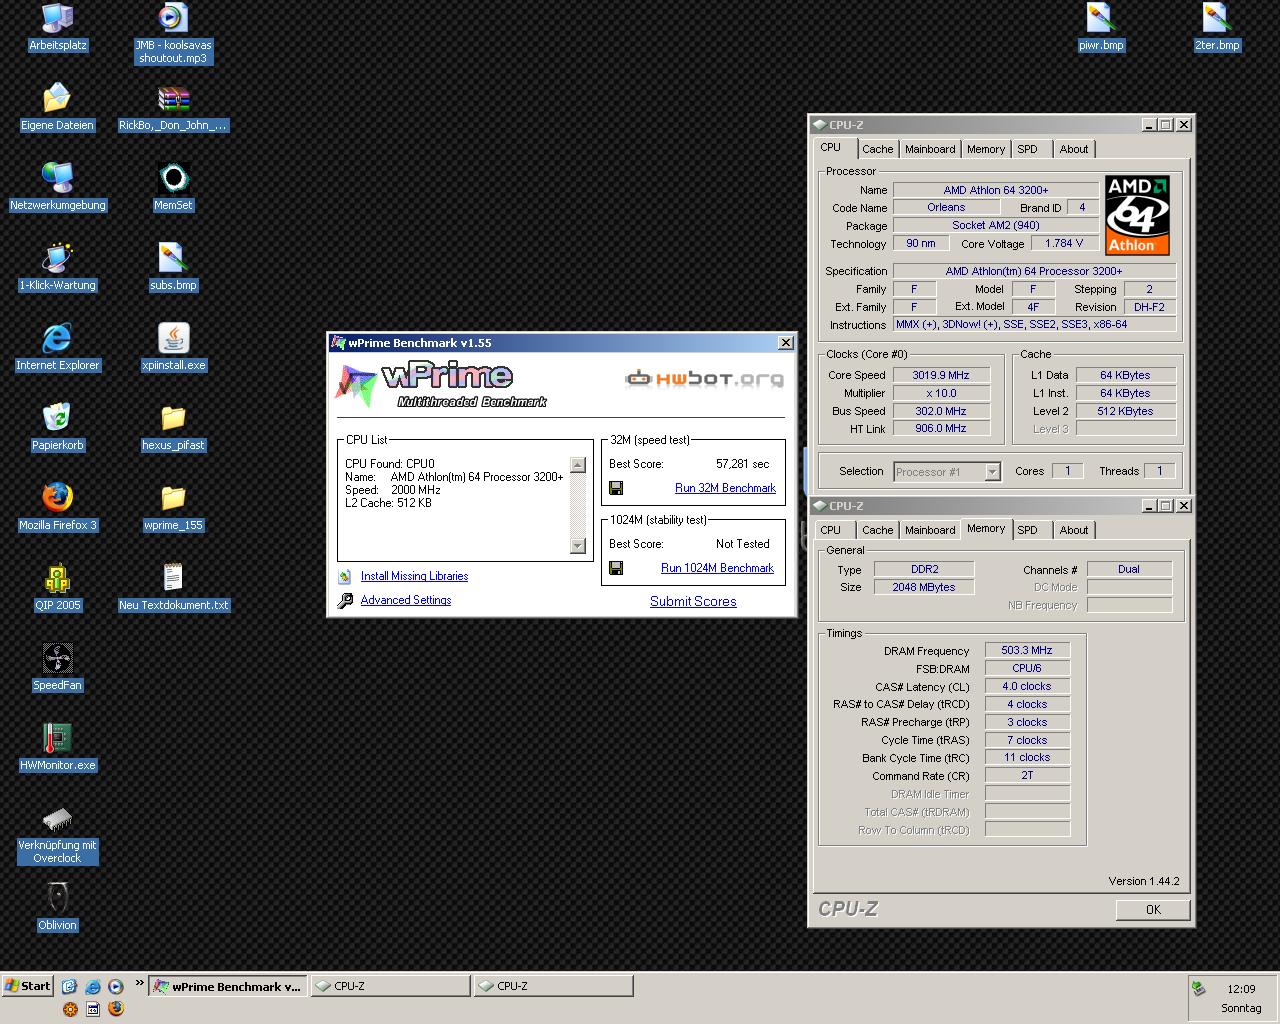Run the 32M Benchmark
Screen dimensions: 1280x1024
pyautogui.click(x=725, y=488)
